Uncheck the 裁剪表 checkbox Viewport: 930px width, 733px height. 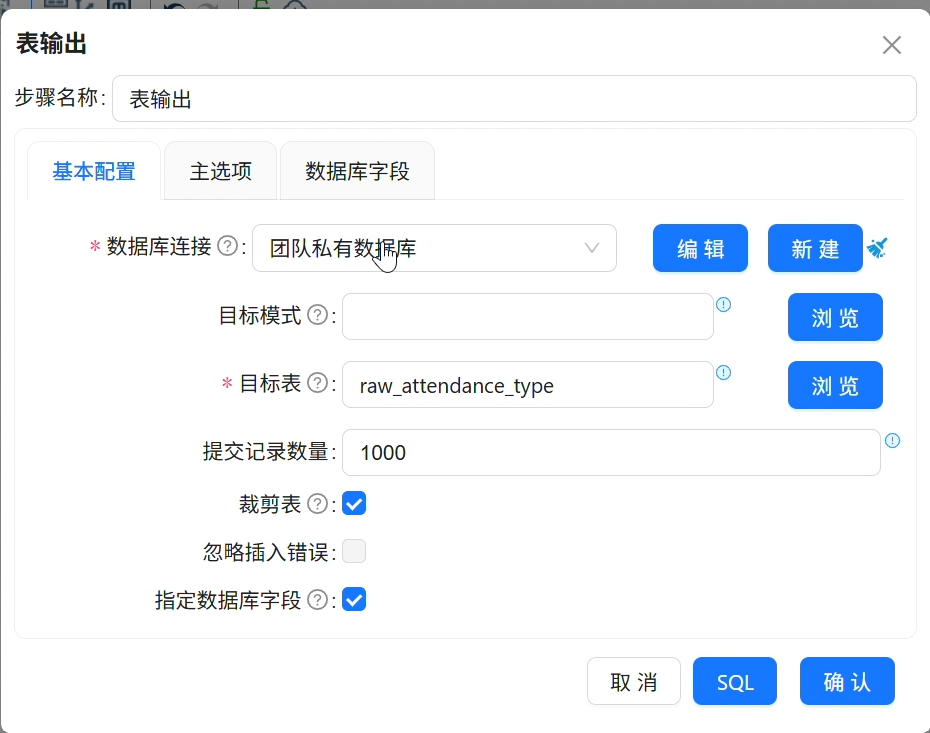point(354,503)
